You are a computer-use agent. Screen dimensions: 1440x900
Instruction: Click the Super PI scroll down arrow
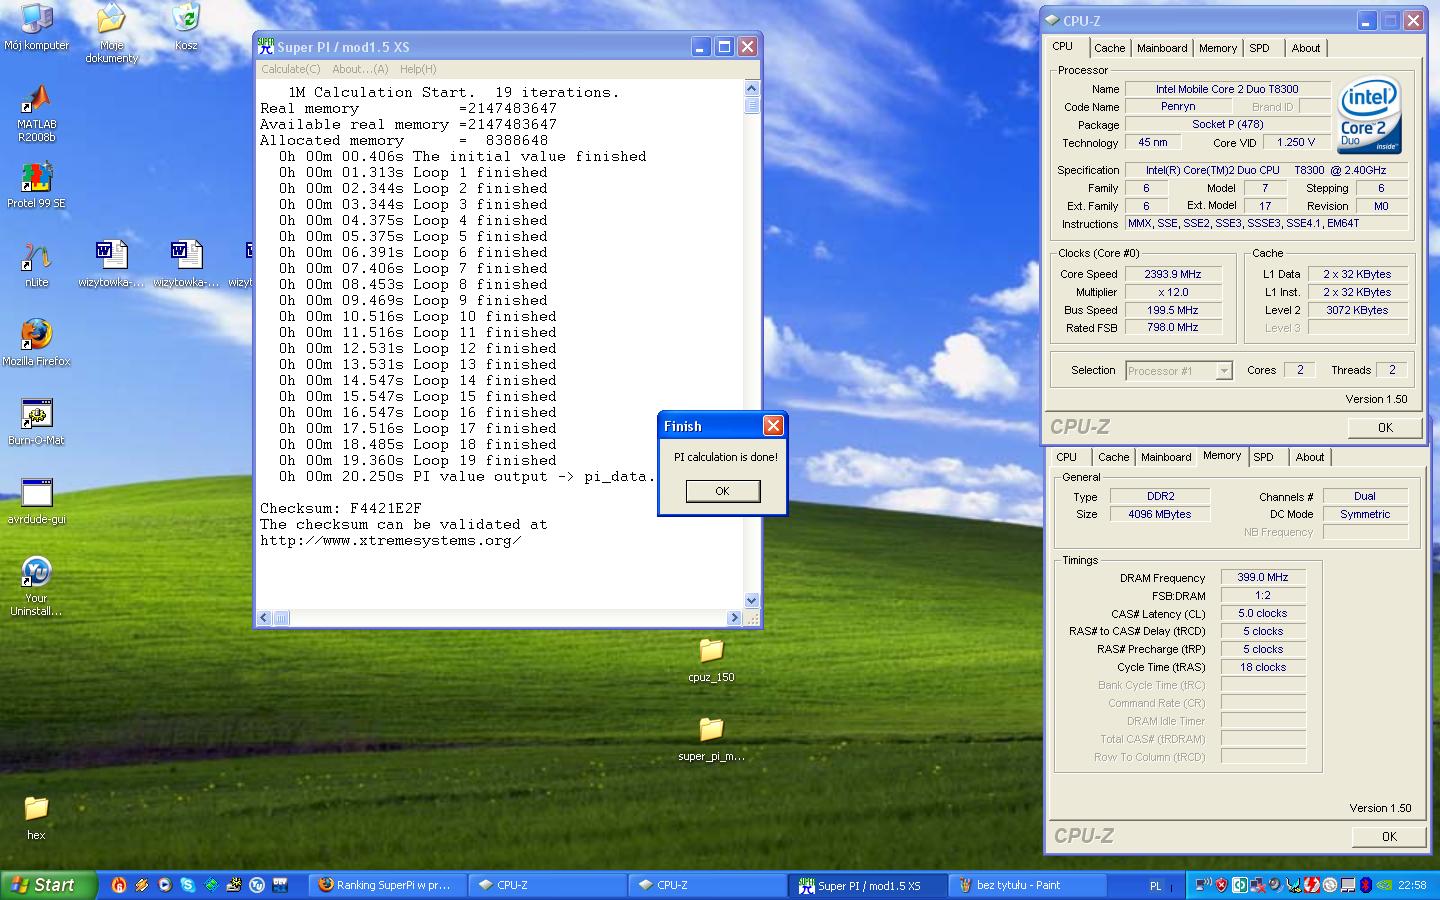pos(752,600)
